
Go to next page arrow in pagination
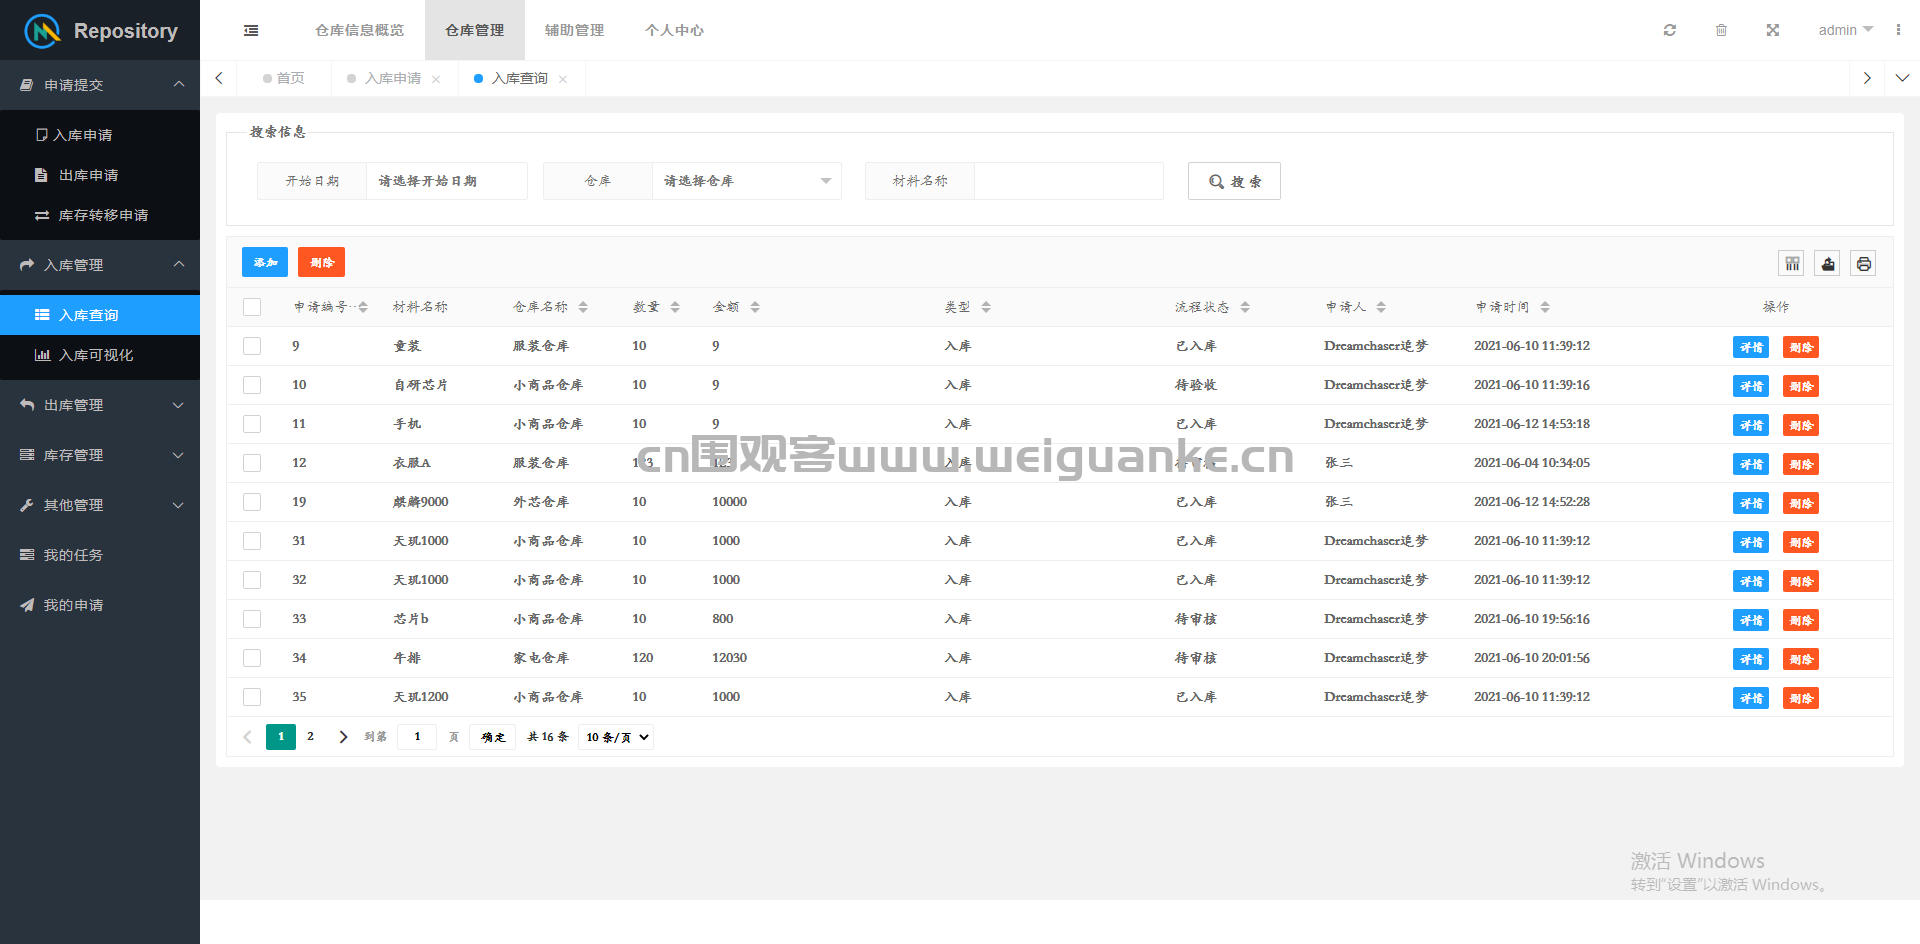343,737
